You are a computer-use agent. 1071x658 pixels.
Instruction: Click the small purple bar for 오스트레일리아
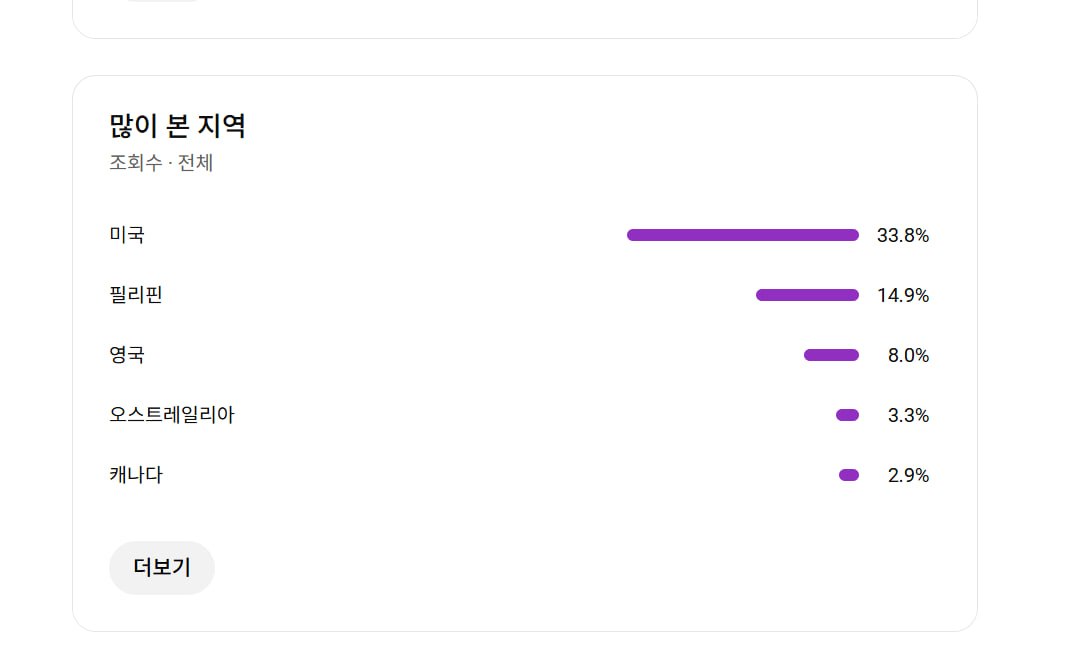[847, 415]
